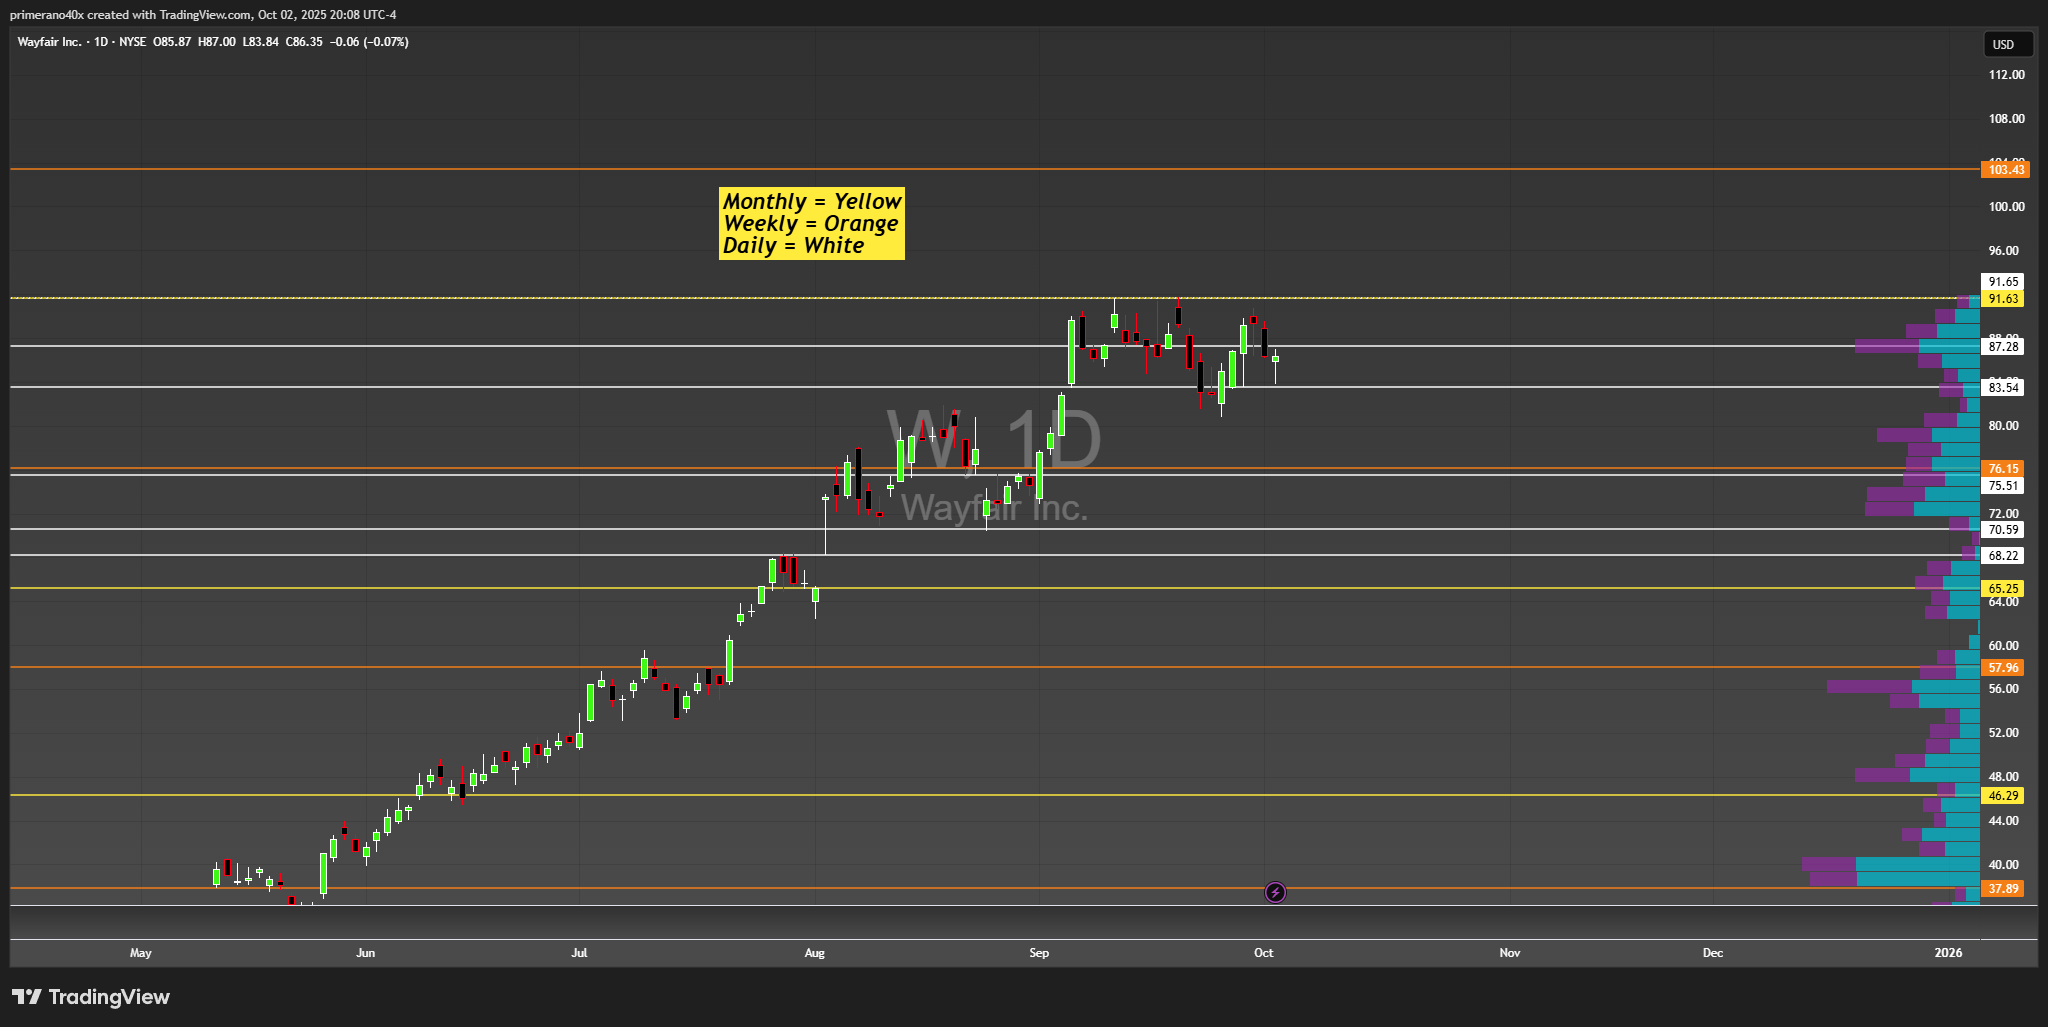Click the Wayfair Inc. symbol title
Viewport: 2048px width, 1027px height.
point(50,42)
